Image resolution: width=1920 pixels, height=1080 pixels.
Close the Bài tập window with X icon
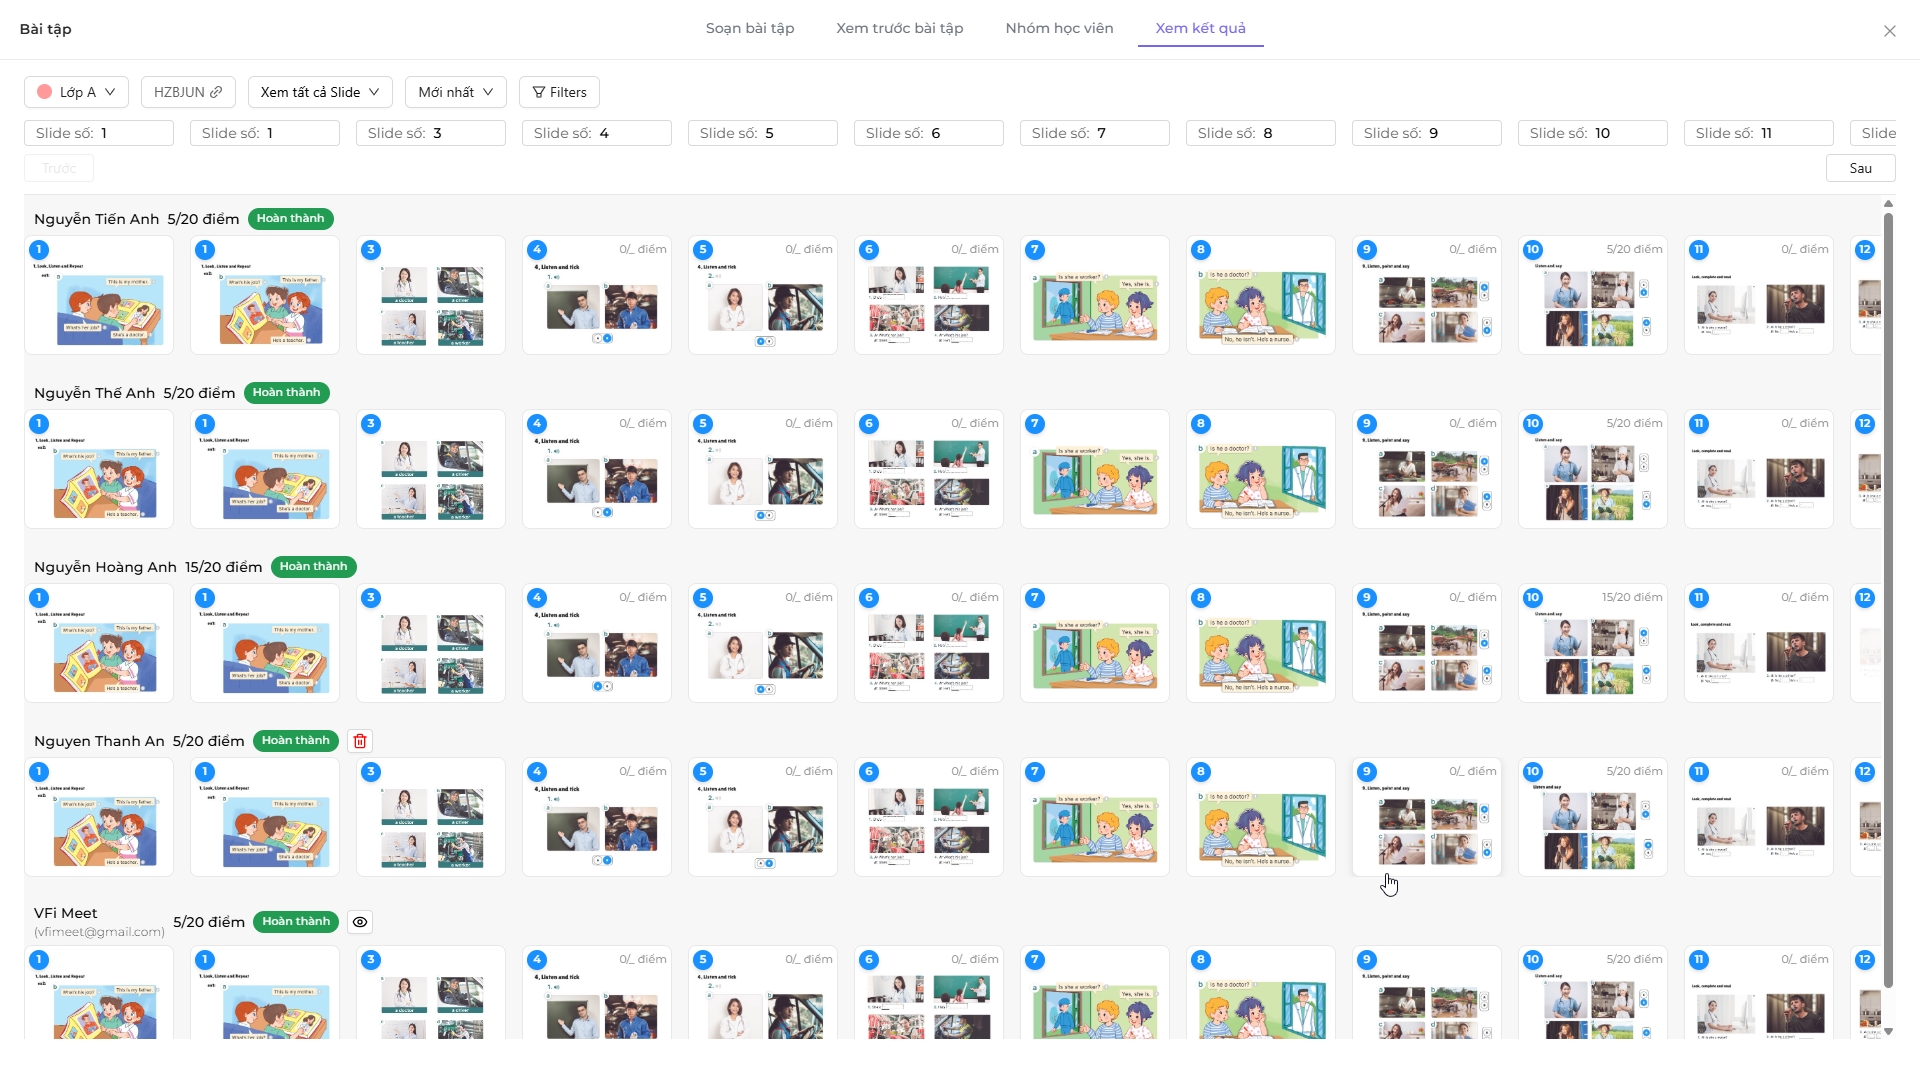1889,31
